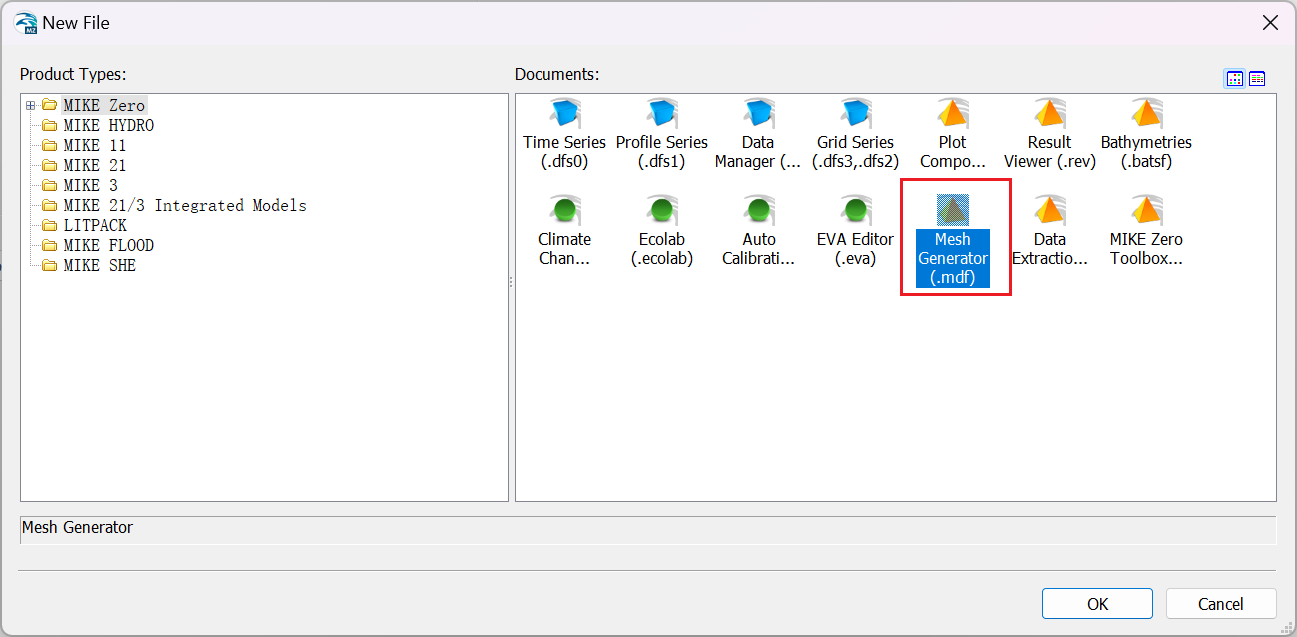
Task: Select MIKE 3 product type
Action: [x=90, y=185]
